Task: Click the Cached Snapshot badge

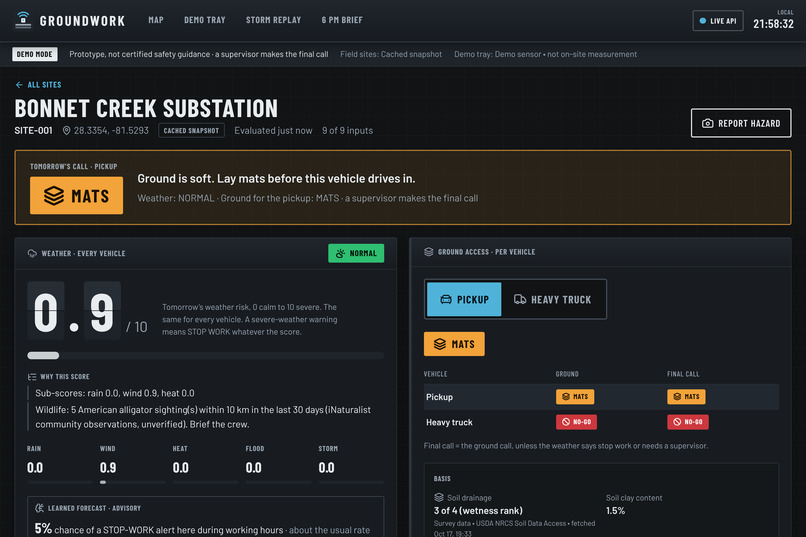Action: coord(191,131)
